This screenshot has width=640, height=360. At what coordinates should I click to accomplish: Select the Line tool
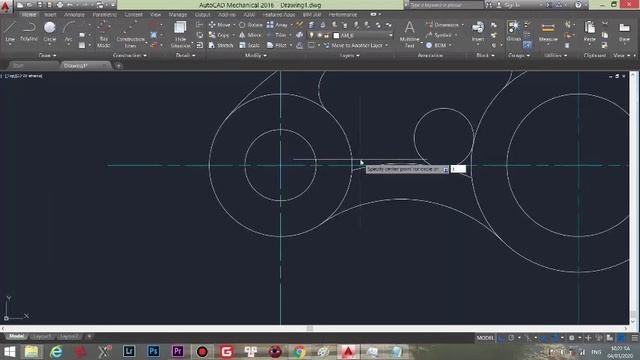pos(10,32)
